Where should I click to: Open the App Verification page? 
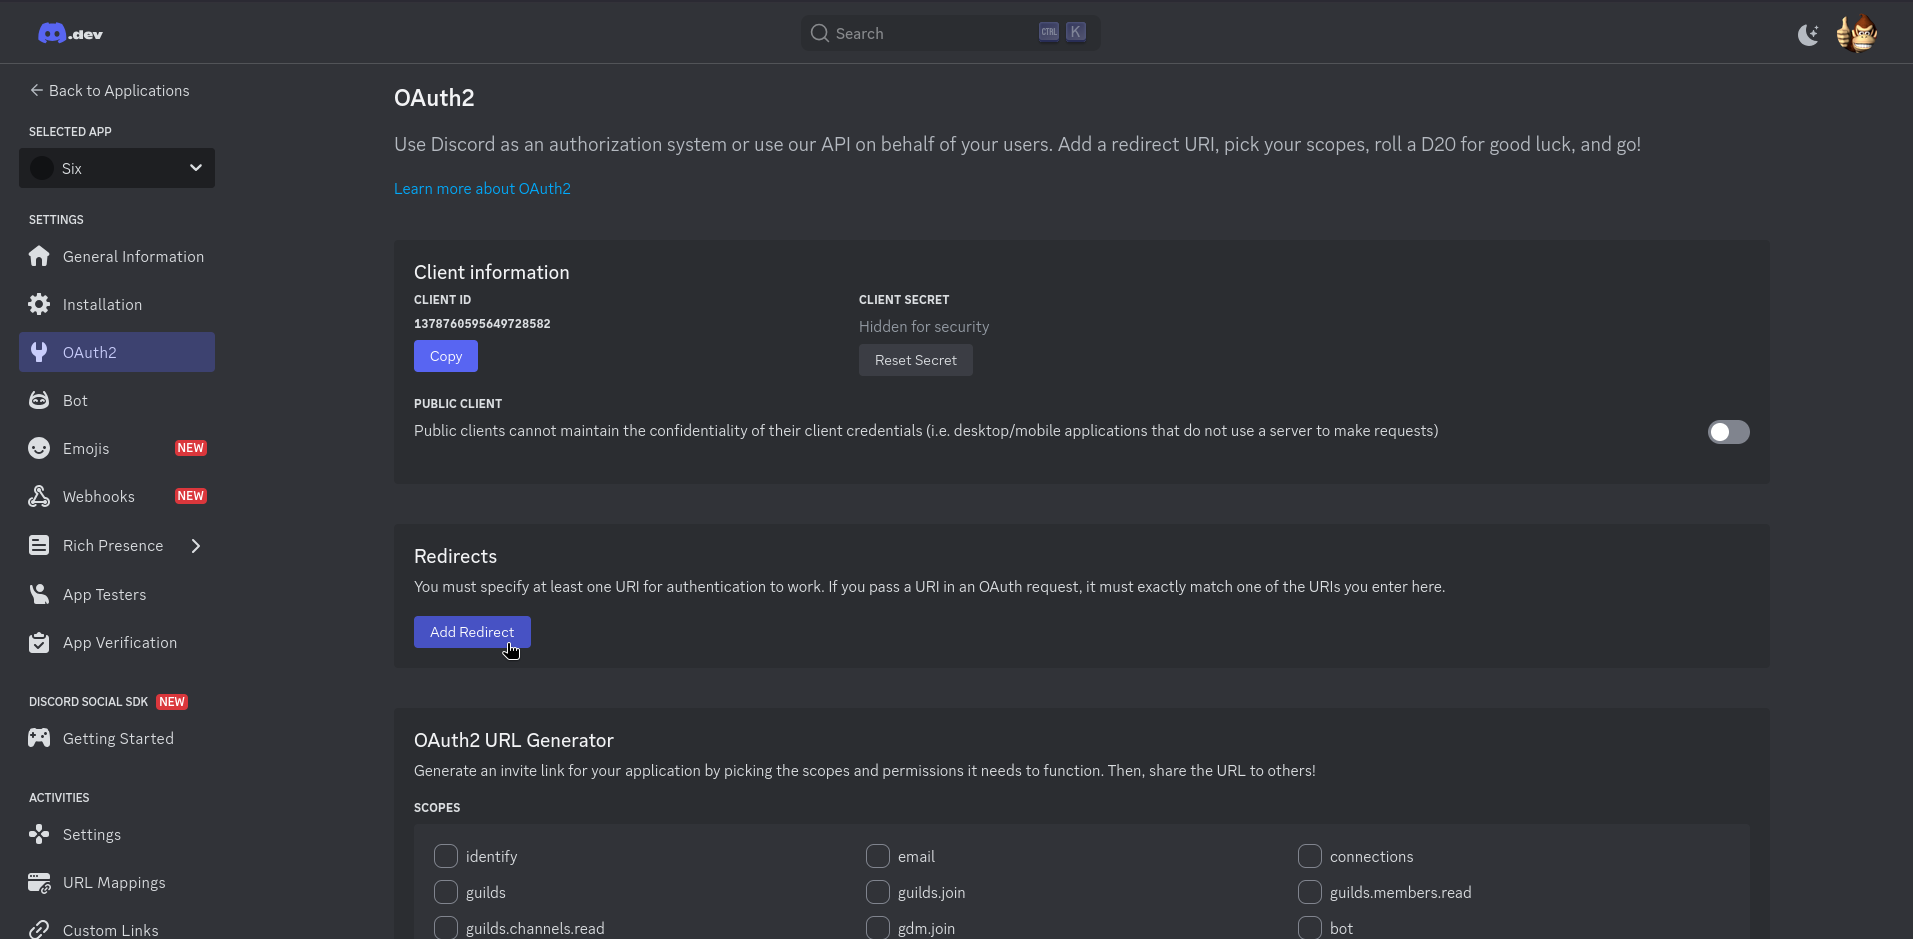[x=119, y=643]
